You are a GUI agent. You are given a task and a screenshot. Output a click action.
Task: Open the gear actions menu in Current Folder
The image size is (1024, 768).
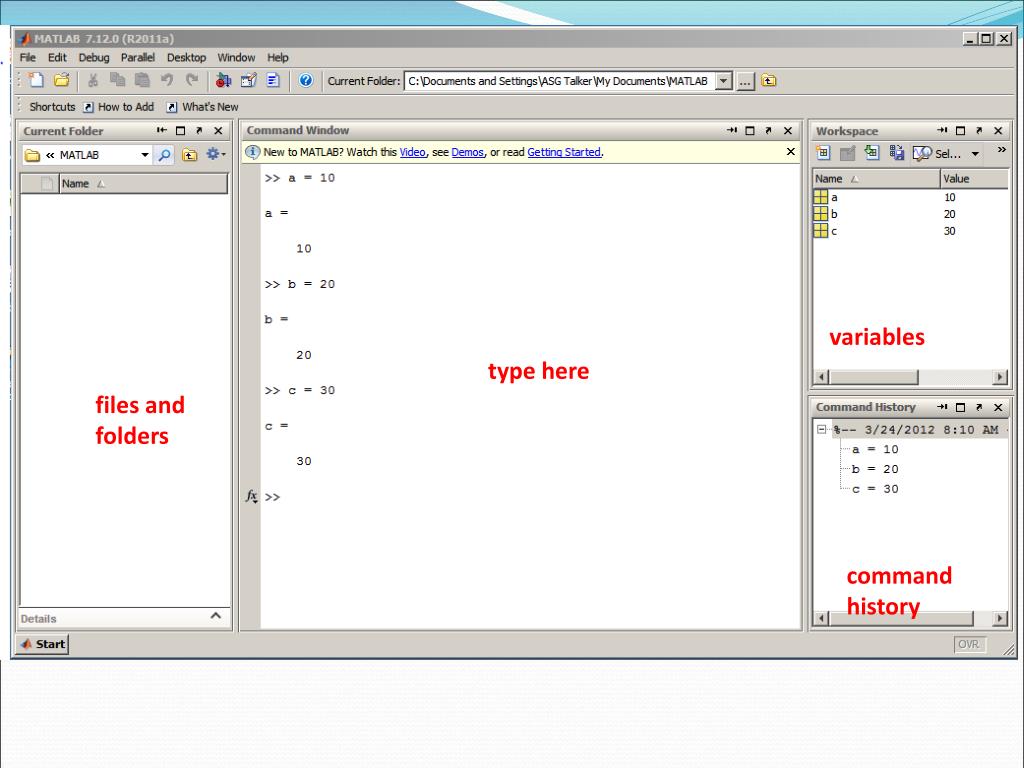(x=216, y=154)
